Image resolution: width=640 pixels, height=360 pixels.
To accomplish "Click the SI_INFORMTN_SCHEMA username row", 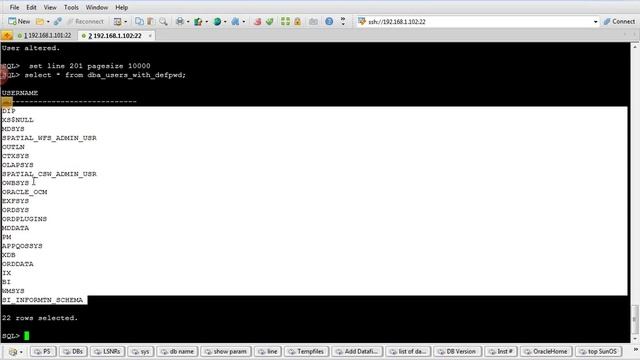I will coord(42,300).
